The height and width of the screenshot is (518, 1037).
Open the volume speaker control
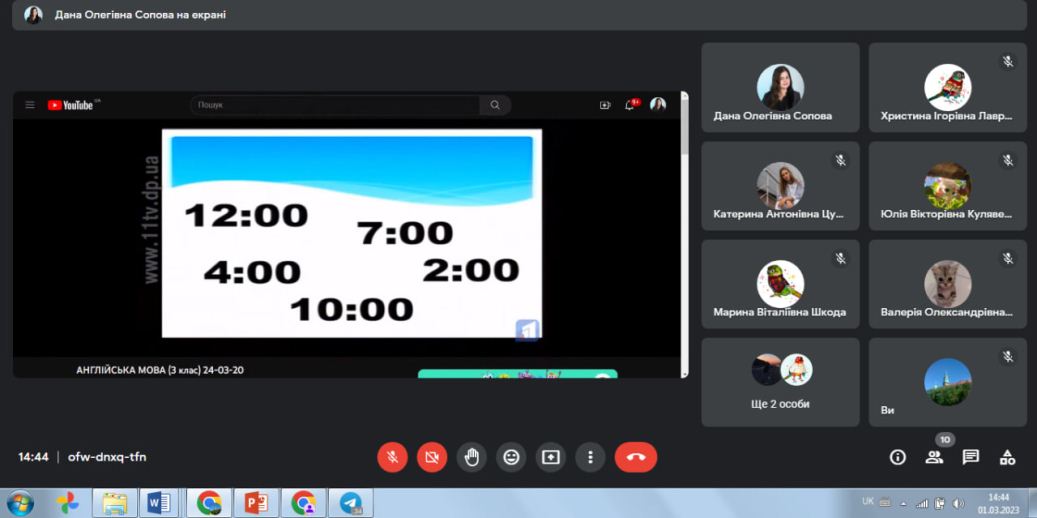959,503
